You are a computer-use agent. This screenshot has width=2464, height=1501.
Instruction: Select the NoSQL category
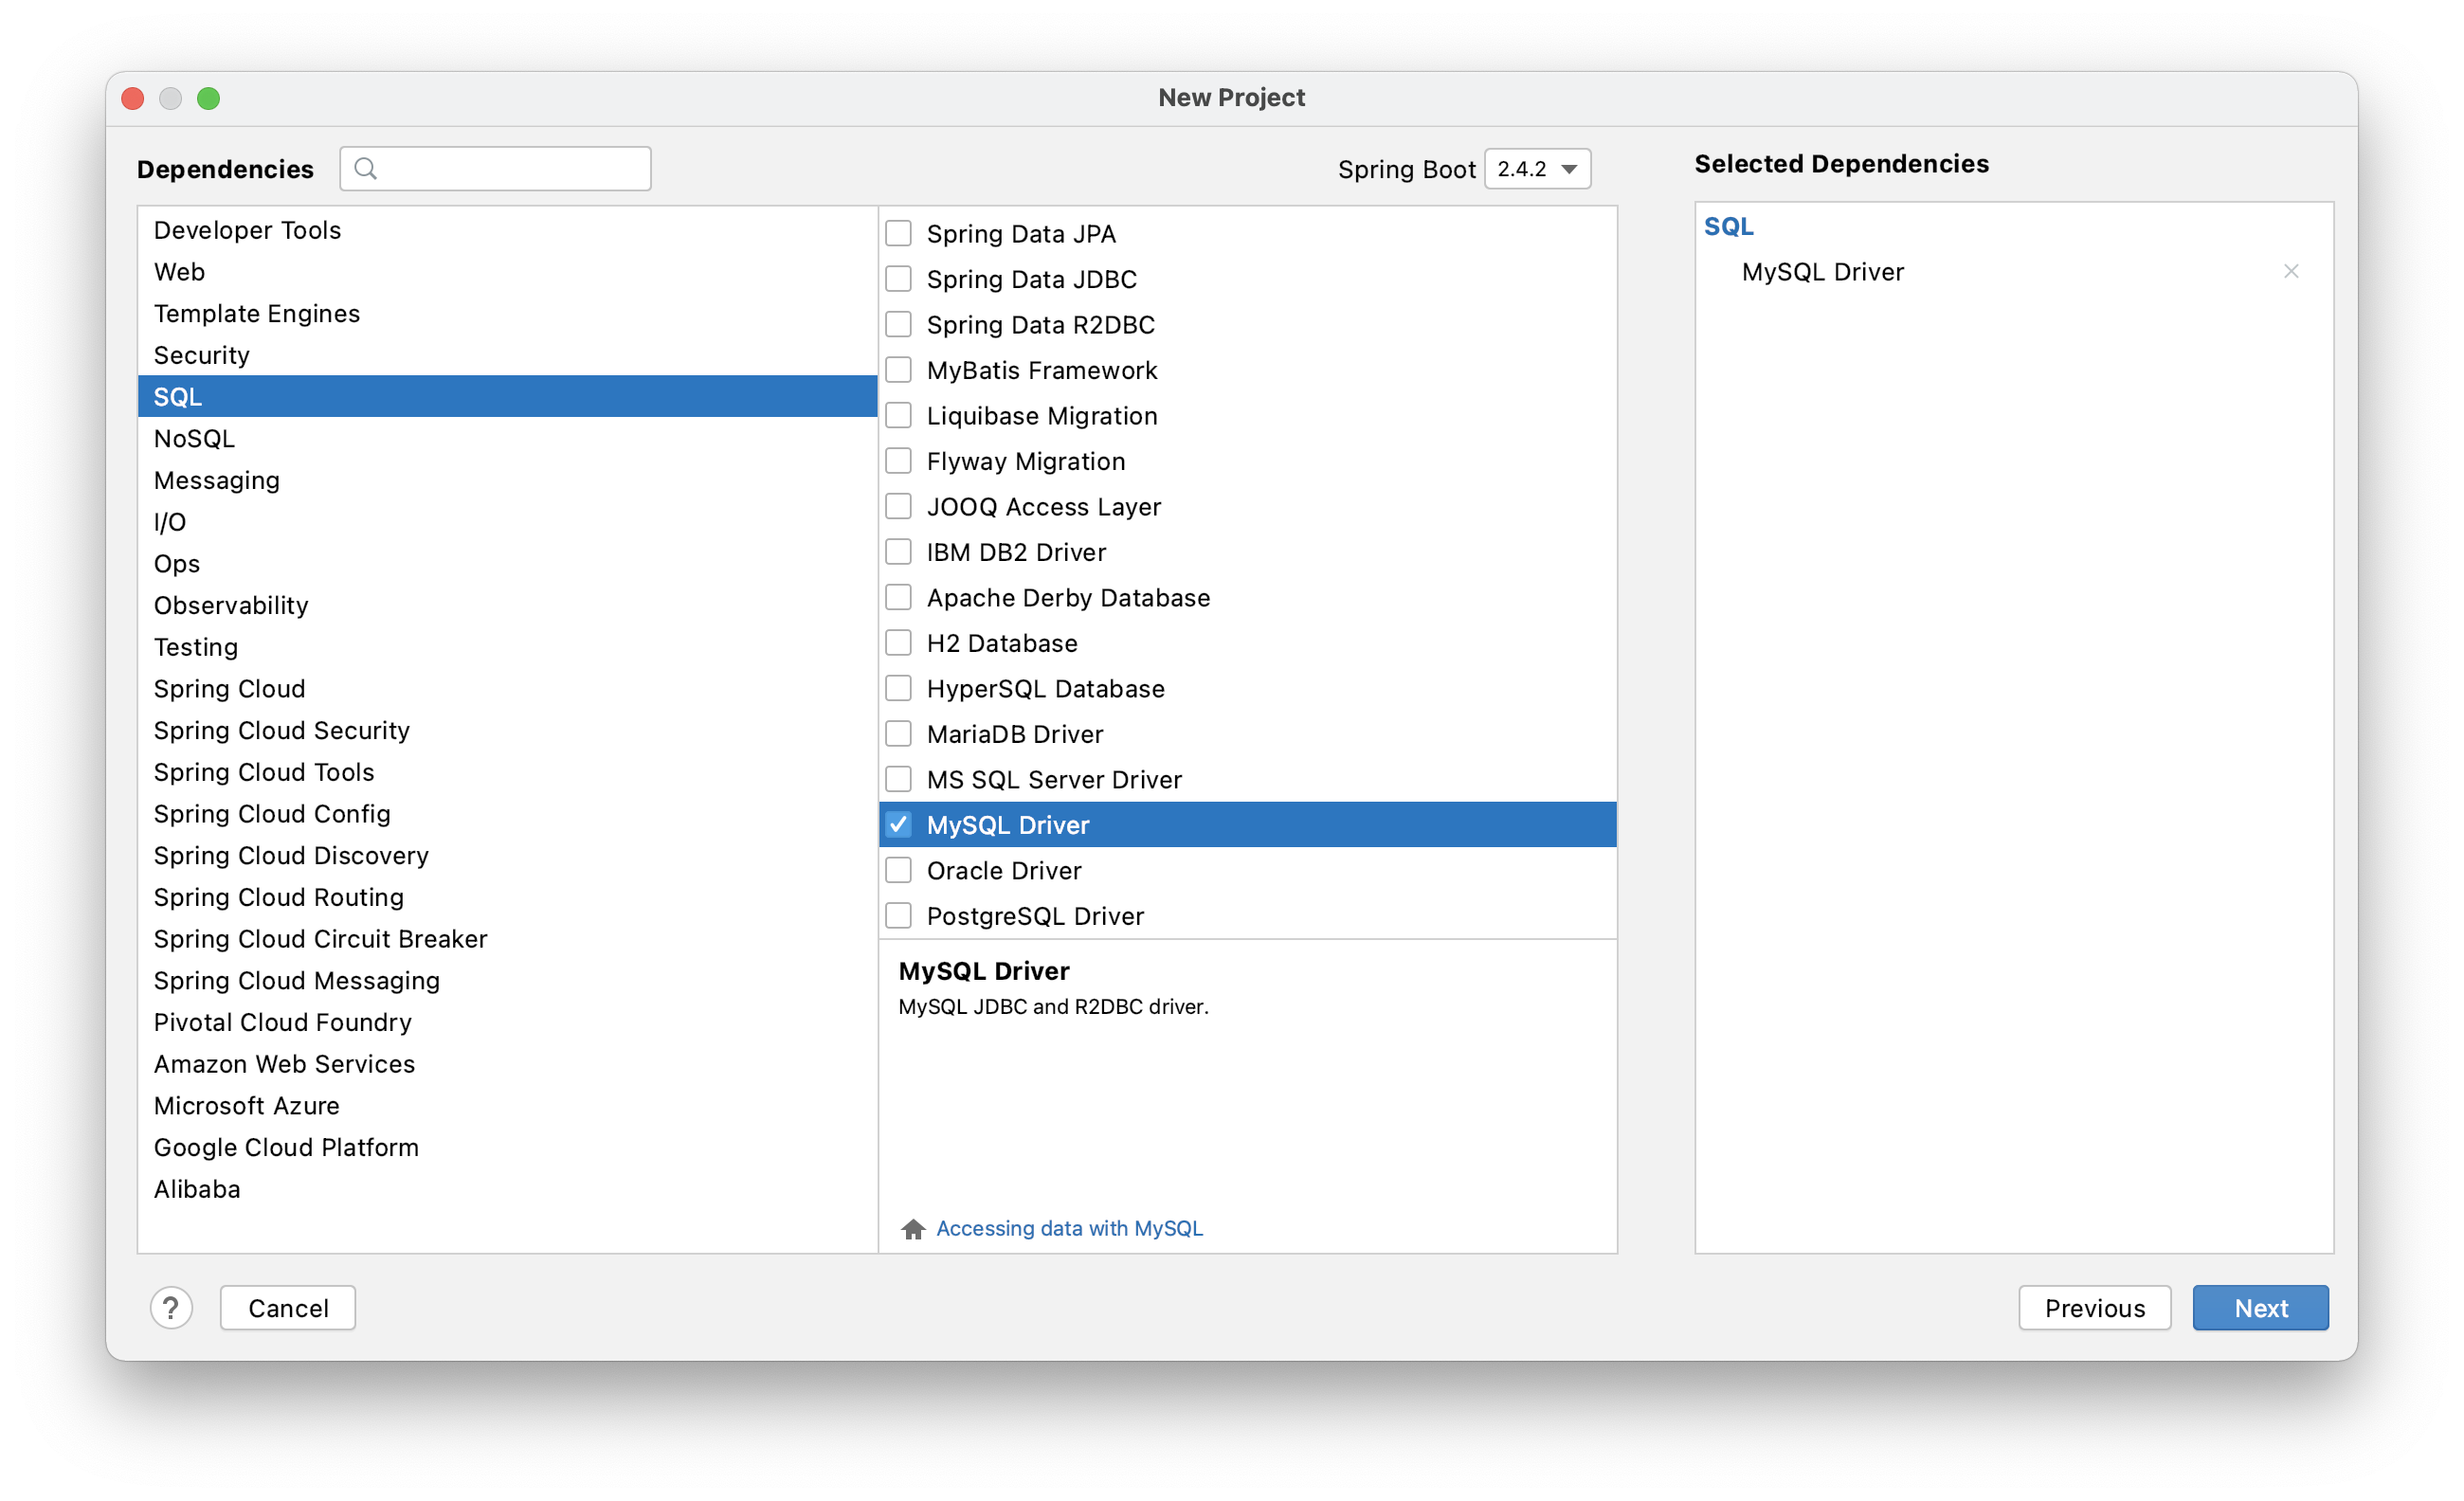tap(194, 439)
